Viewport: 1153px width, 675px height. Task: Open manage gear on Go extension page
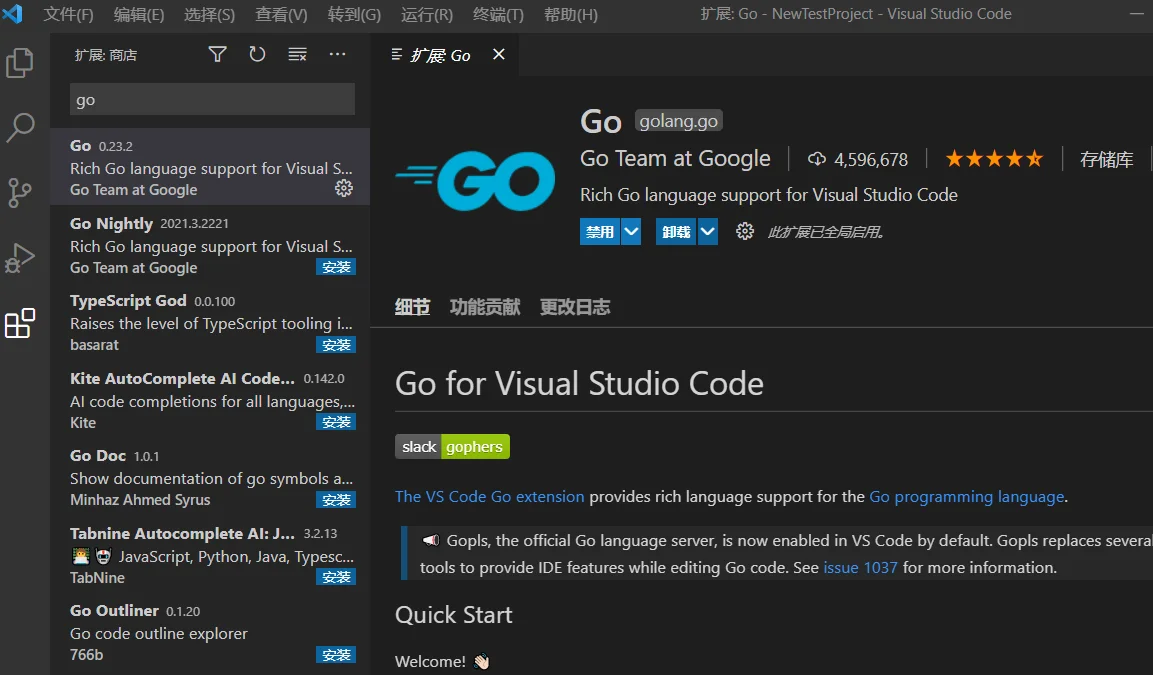click(x=745, y=232)
